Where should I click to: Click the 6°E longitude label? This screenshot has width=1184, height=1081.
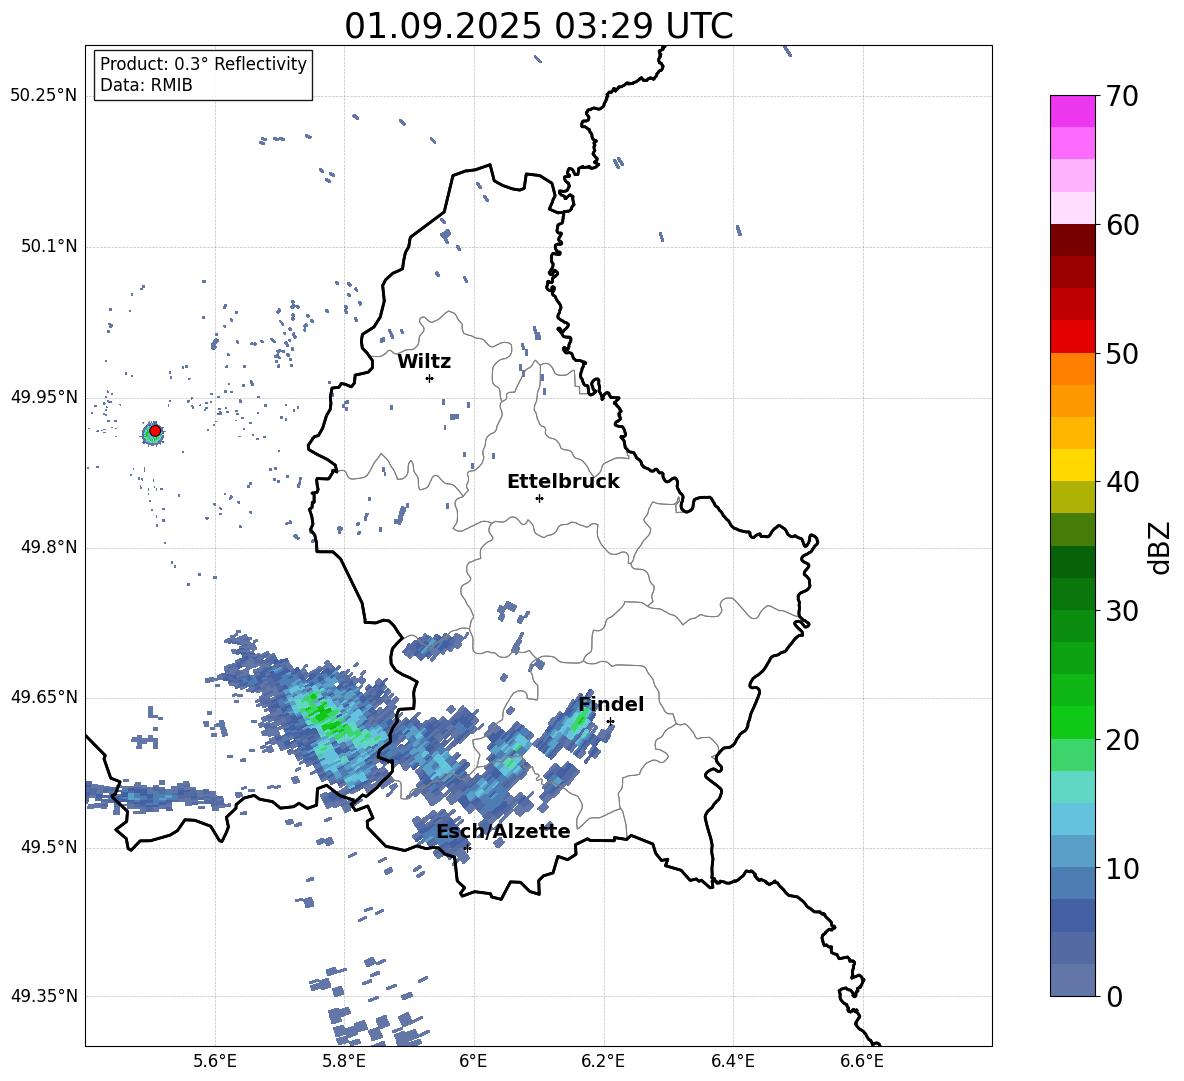(x=473, y=1062)
